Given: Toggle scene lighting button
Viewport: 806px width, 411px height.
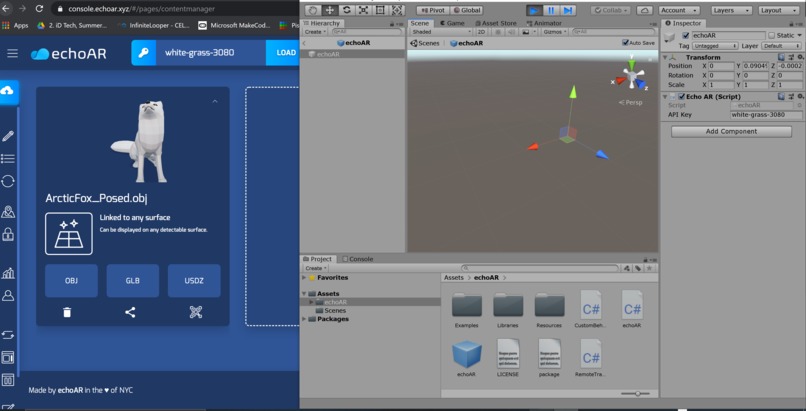Looking at the screenshot, I should (x=498, y=32).
